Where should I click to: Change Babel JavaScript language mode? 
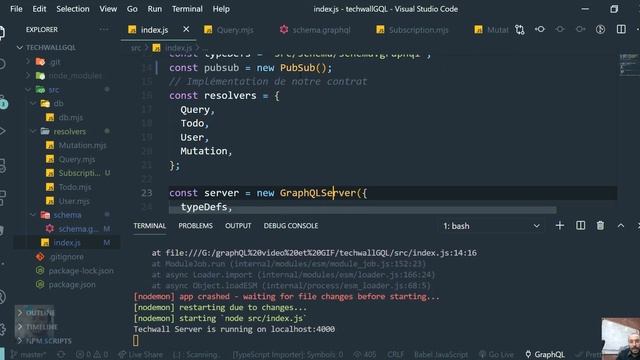pyautogui.click(x=441, y=355)
